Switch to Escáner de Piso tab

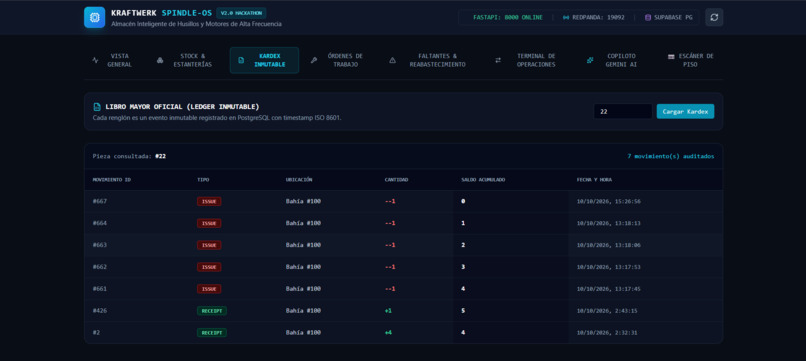[x=691, y=60]
